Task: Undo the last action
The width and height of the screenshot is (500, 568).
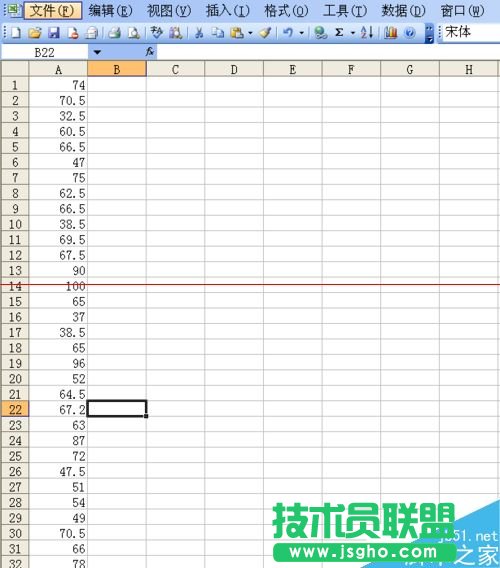Action: pyautogui.click(x=288, y=33)
